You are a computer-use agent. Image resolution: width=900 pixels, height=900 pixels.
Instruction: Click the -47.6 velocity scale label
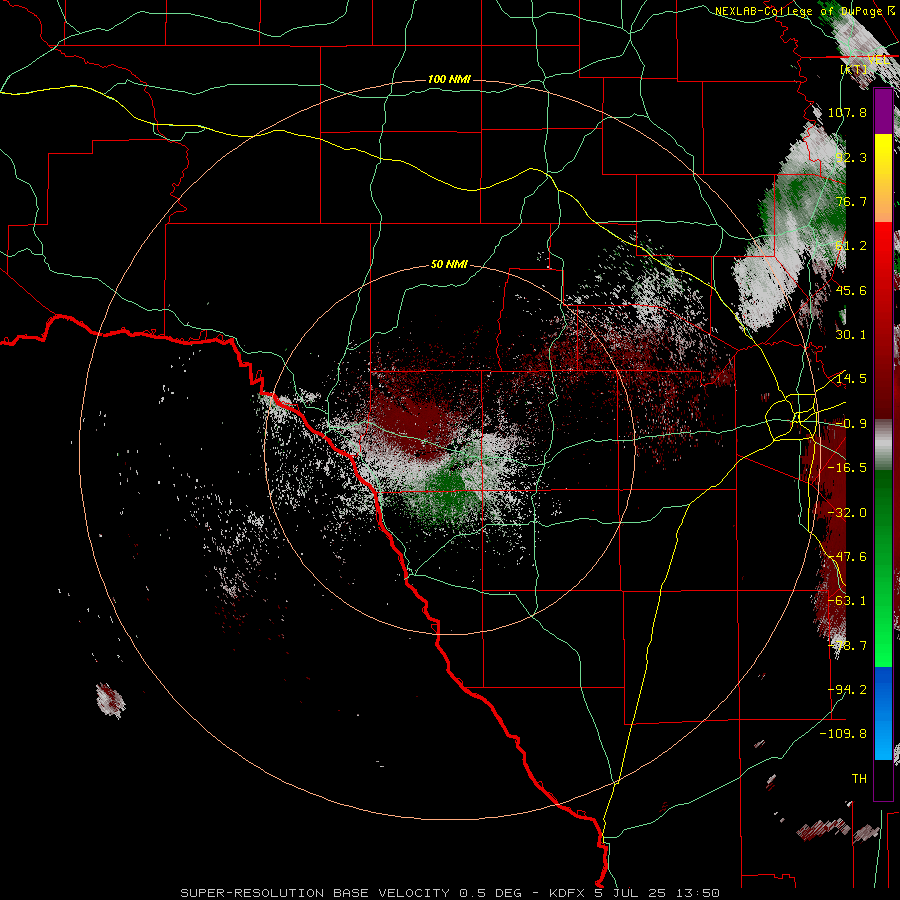[x=847, y=557]
